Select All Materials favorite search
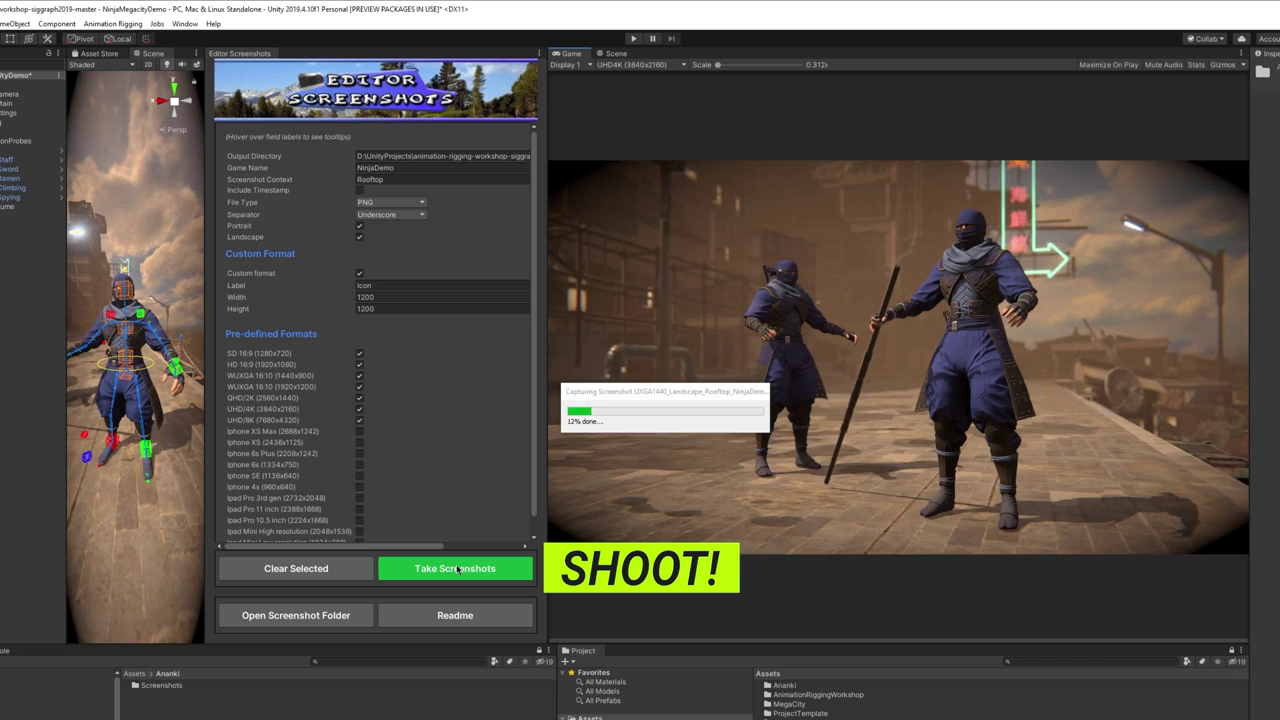The height and width of the screenshot is (720, 1280). click(x=604, y=682)
